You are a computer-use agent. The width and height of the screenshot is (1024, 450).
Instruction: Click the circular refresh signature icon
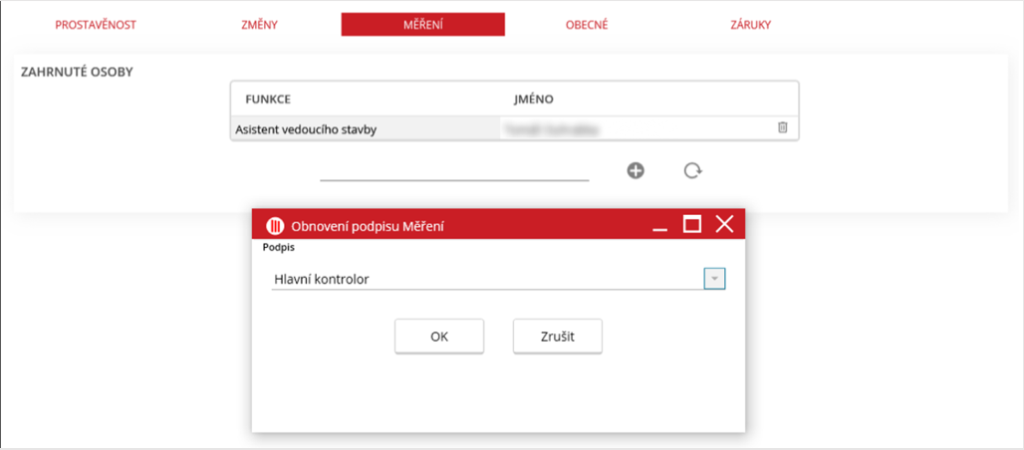(692, 171)
